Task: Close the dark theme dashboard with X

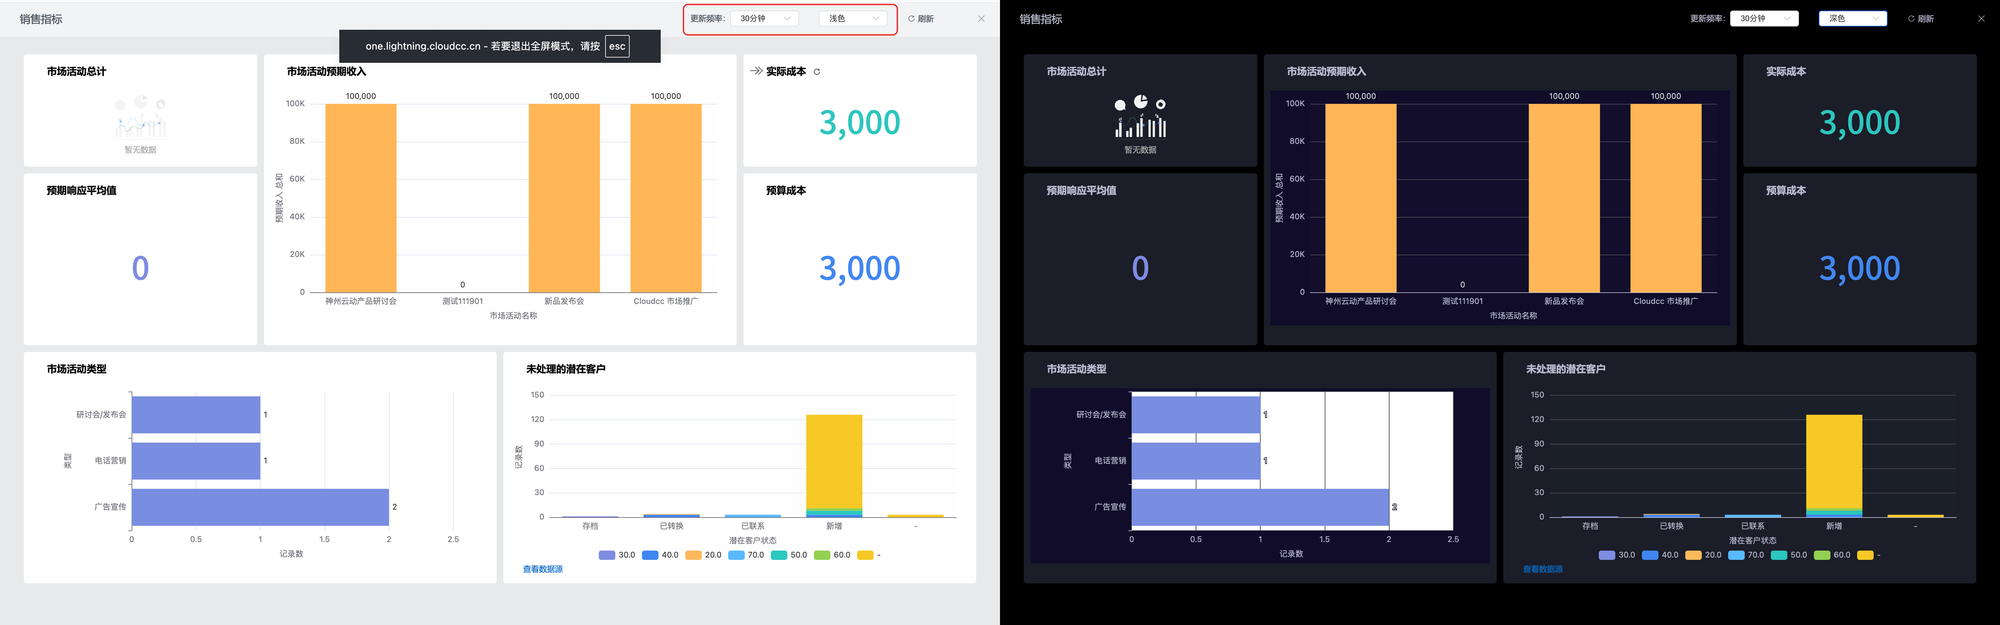Action: point(1981,19)
